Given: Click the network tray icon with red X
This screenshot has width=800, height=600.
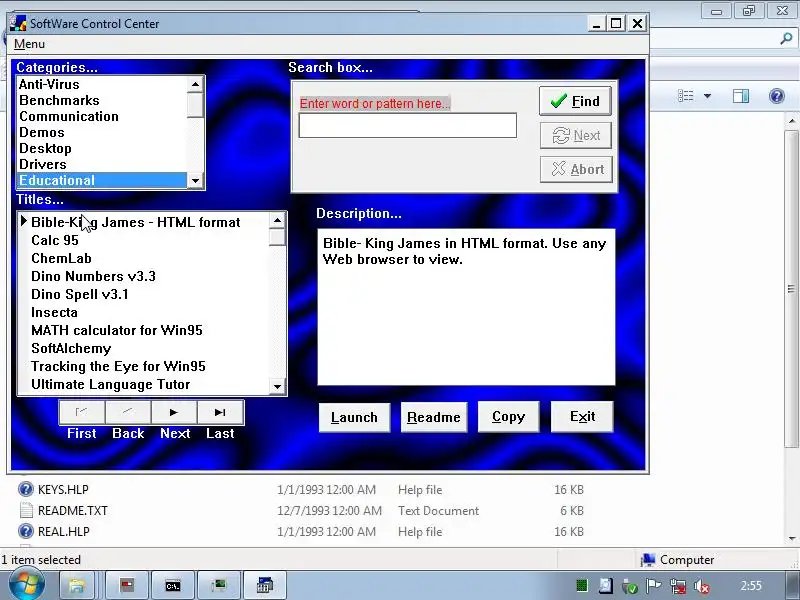Looking at the screenshot, I should (678, 586).
